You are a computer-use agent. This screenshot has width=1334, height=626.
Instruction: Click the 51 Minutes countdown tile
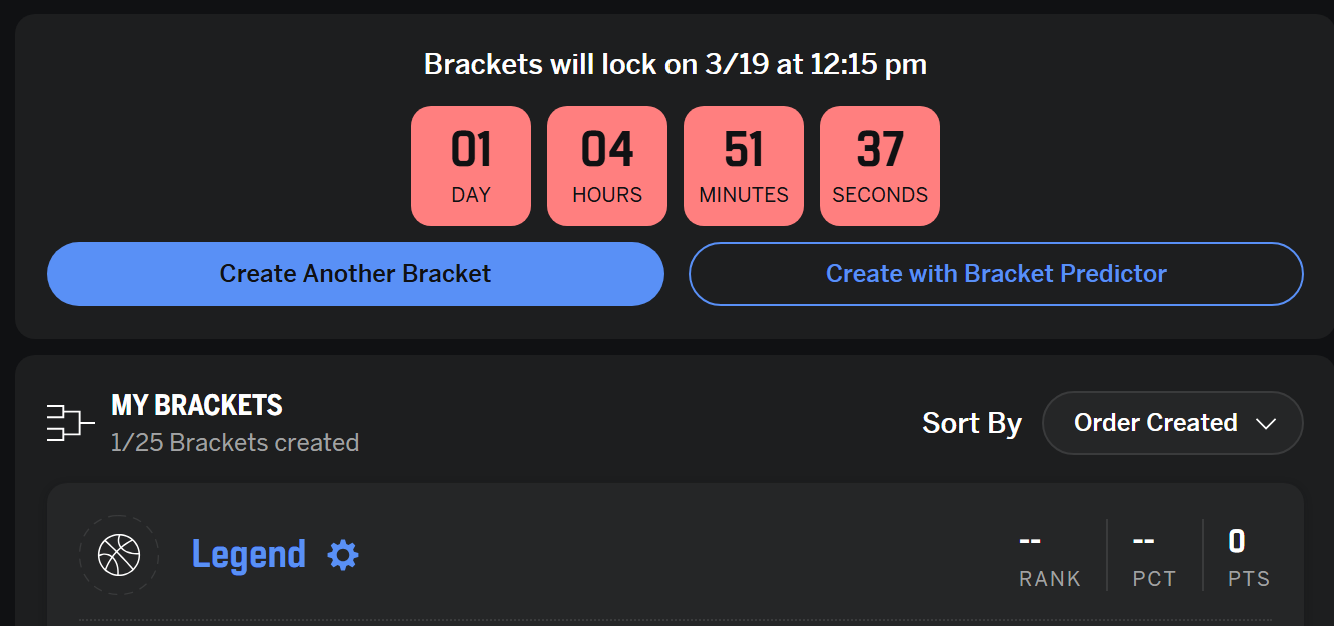tap(744, 166)
